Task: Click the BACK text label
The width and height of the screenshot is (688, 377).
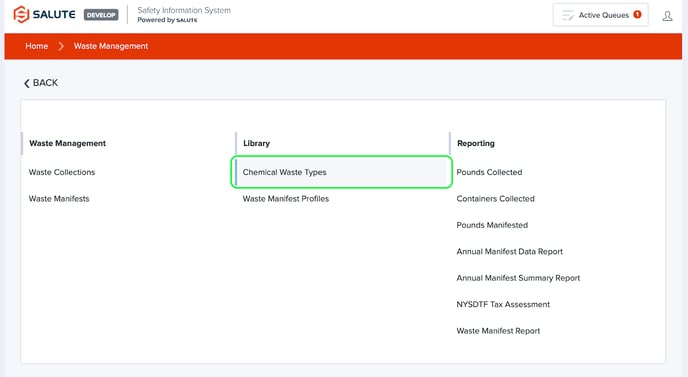Action: (x=45, y=83)
